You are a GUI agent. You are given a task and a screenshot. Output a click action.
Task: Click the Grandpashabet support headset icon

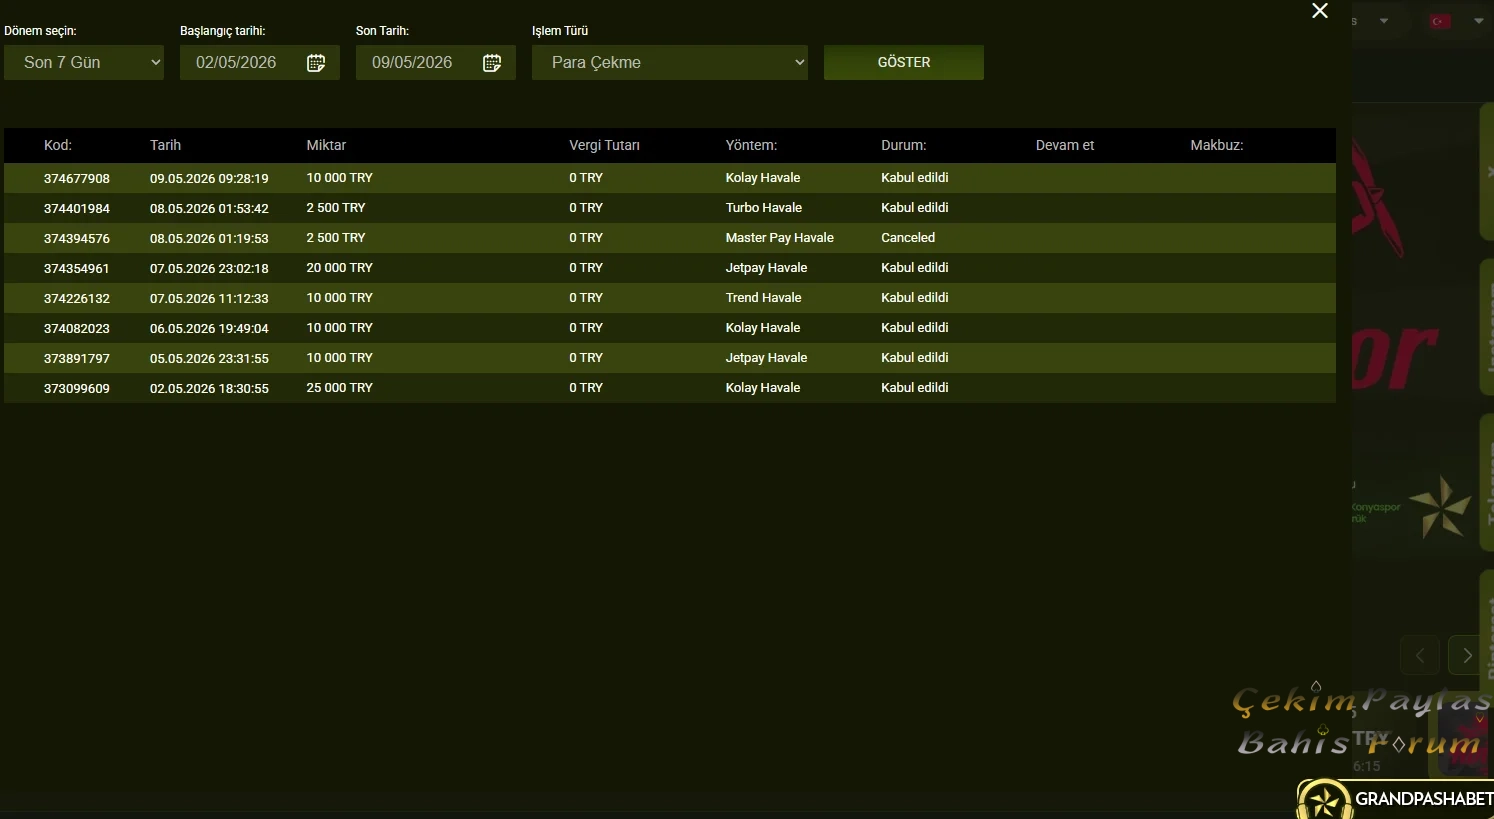pos(1325,800)
